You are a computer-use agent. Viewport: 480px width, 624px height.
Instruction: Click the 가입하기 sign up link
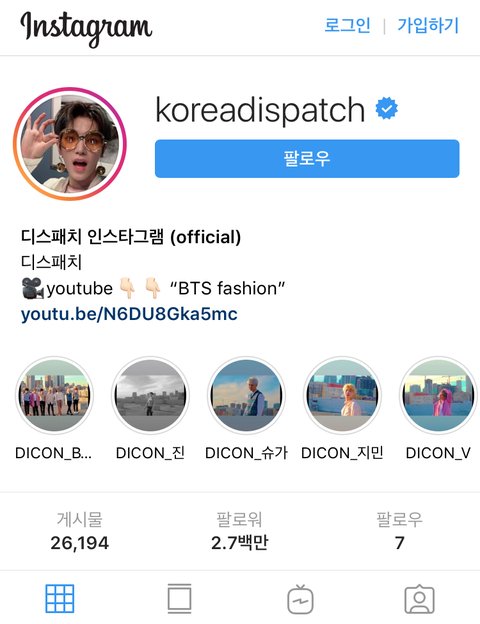tap(428, 25)
